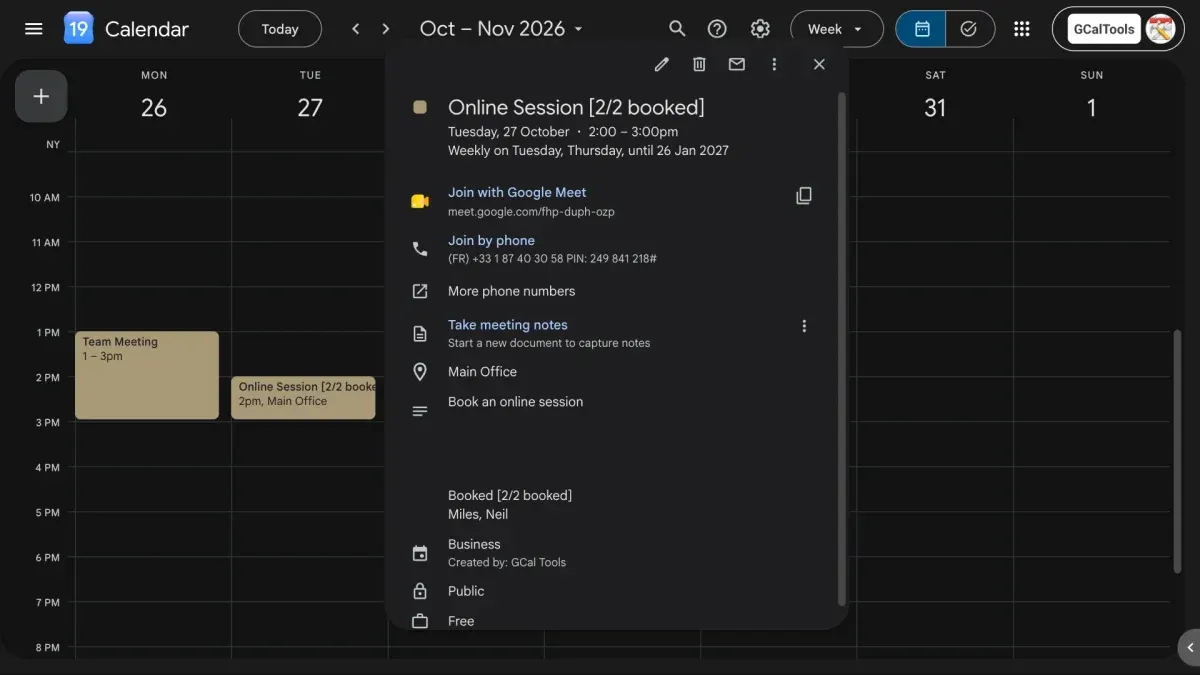Viewport: 1200px width, 675px height.
Task: Select Tuesday 27 day header
Action: point(310,97)
